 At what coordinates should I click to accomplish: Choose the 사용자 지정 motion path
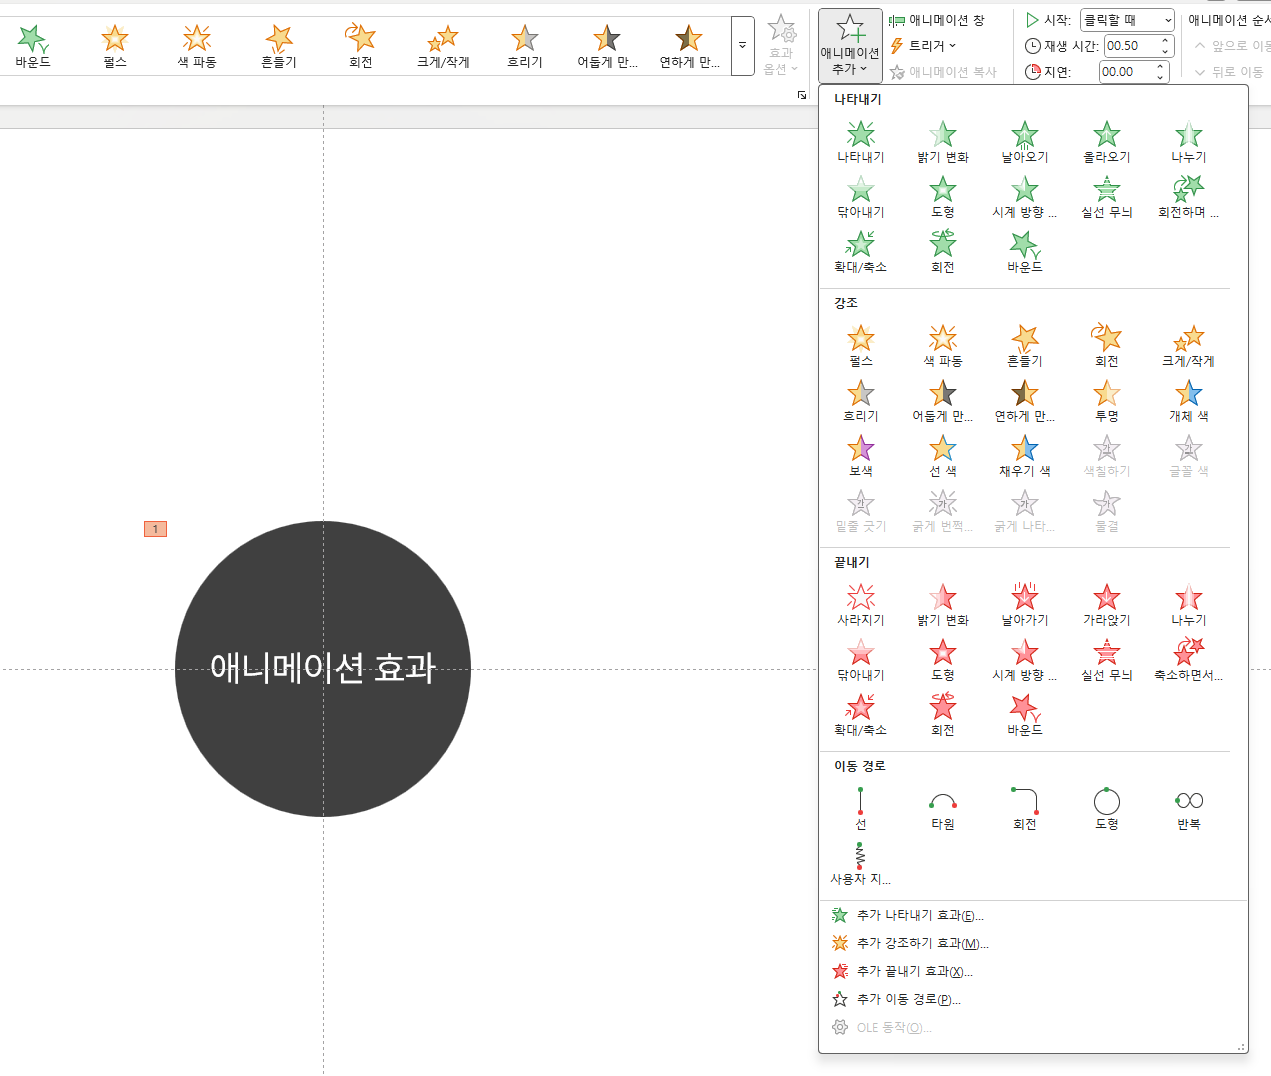861,864
